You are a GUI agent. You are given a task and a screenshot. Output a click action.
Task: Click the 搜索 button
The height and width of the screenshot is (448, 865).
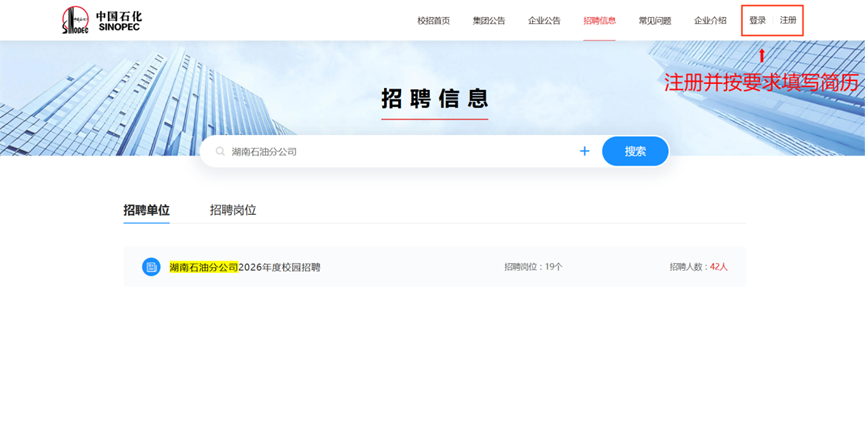click(636, 151)
